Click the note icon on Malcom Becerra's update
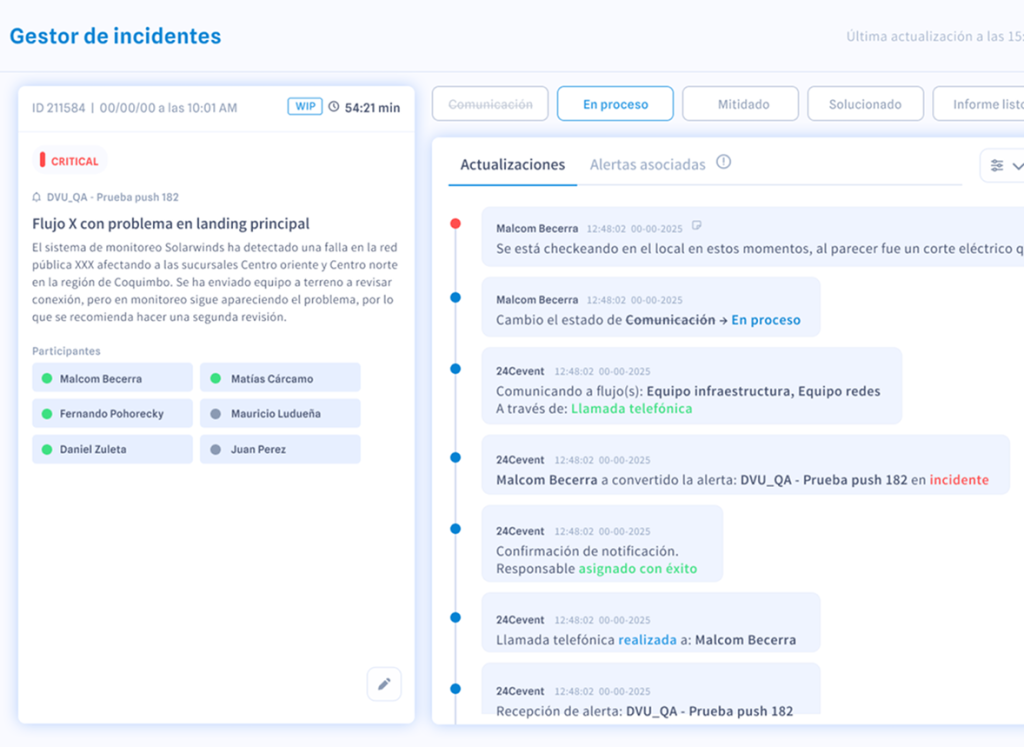 click(x=698, y=225)
